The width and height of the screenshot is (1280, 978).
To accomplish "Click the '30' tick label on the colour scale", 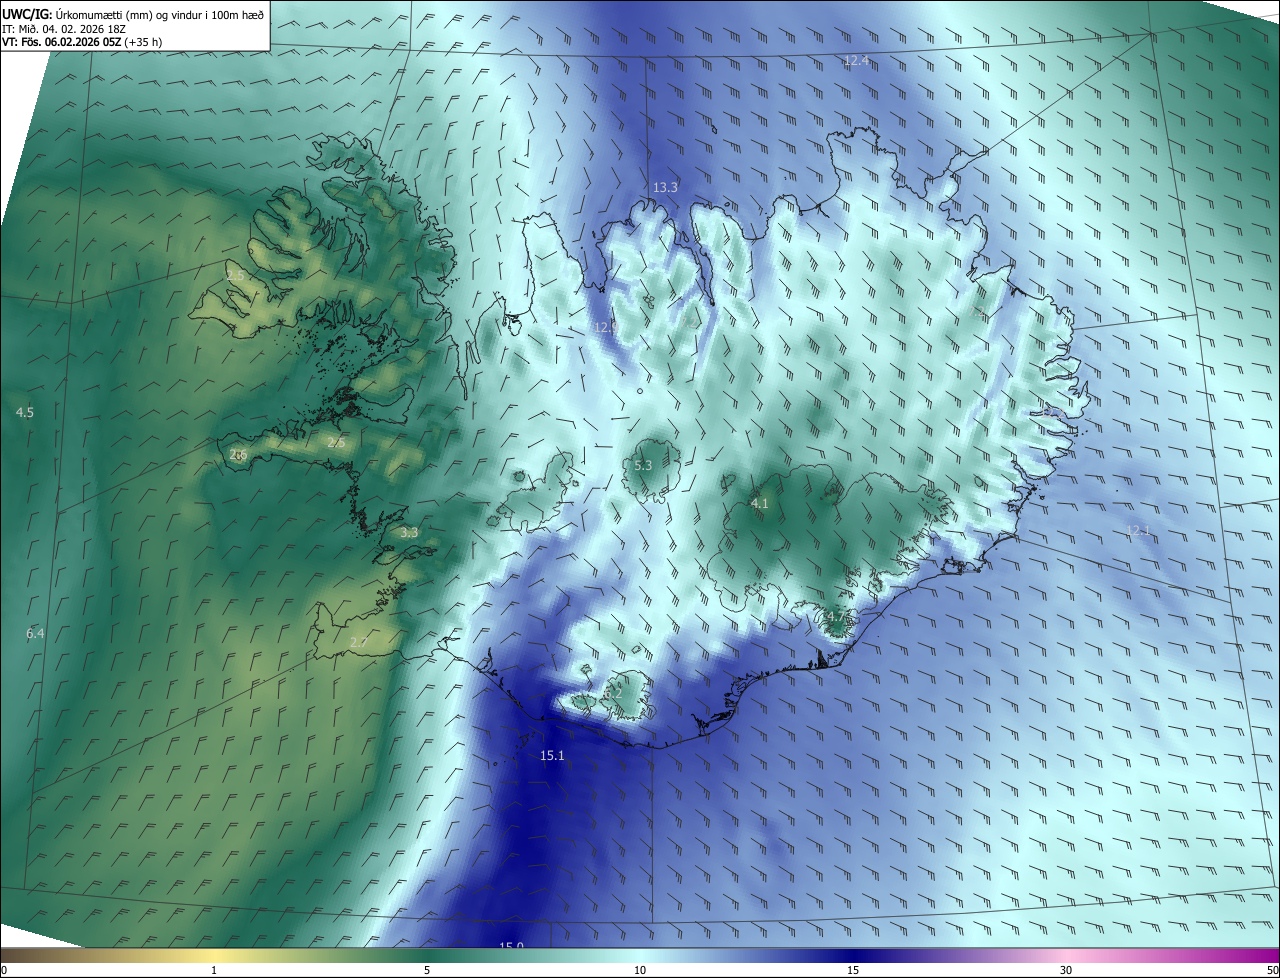I will pyautogui.click(x=1066, y=970).
